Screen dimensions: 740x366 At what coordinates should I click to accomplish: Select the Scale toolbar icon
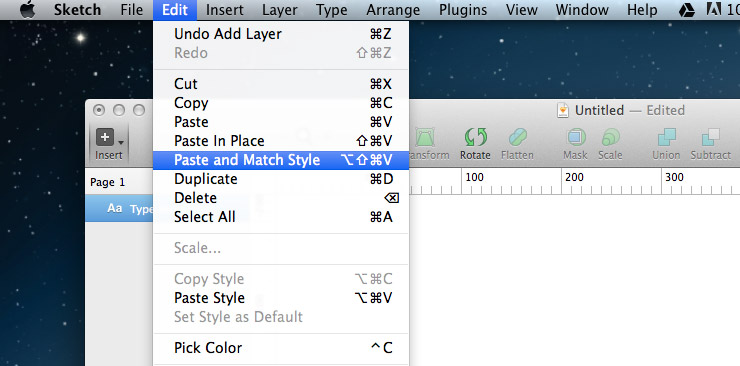point(610,137)
